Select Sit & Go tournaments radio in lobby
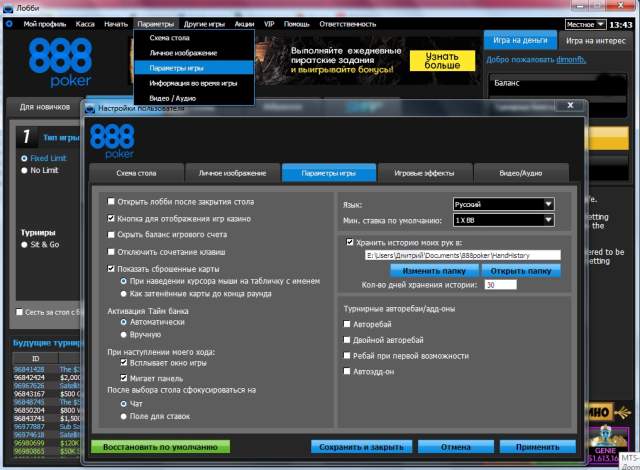The image size is (640, 470). click(24, 244)
